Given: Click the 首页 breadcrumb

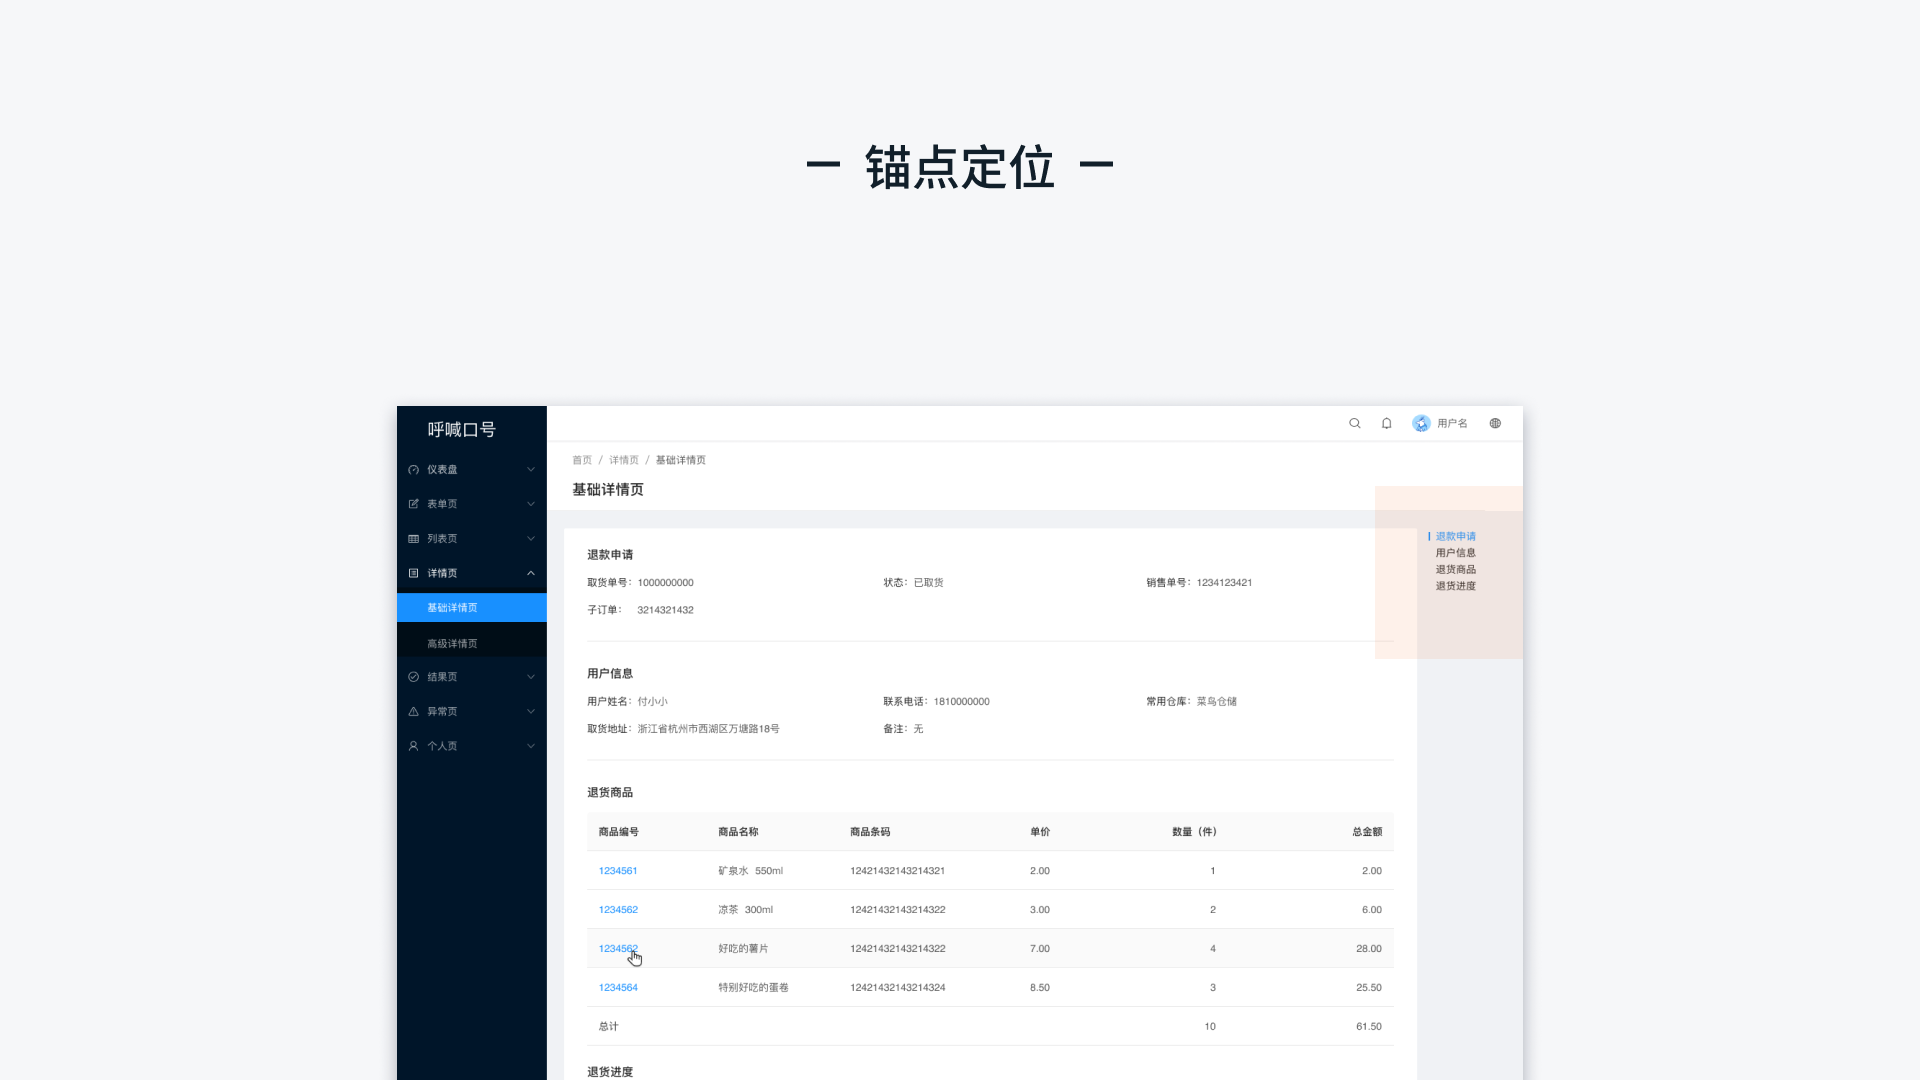Looking at the screenshot, I should click(x=582, y=461).
